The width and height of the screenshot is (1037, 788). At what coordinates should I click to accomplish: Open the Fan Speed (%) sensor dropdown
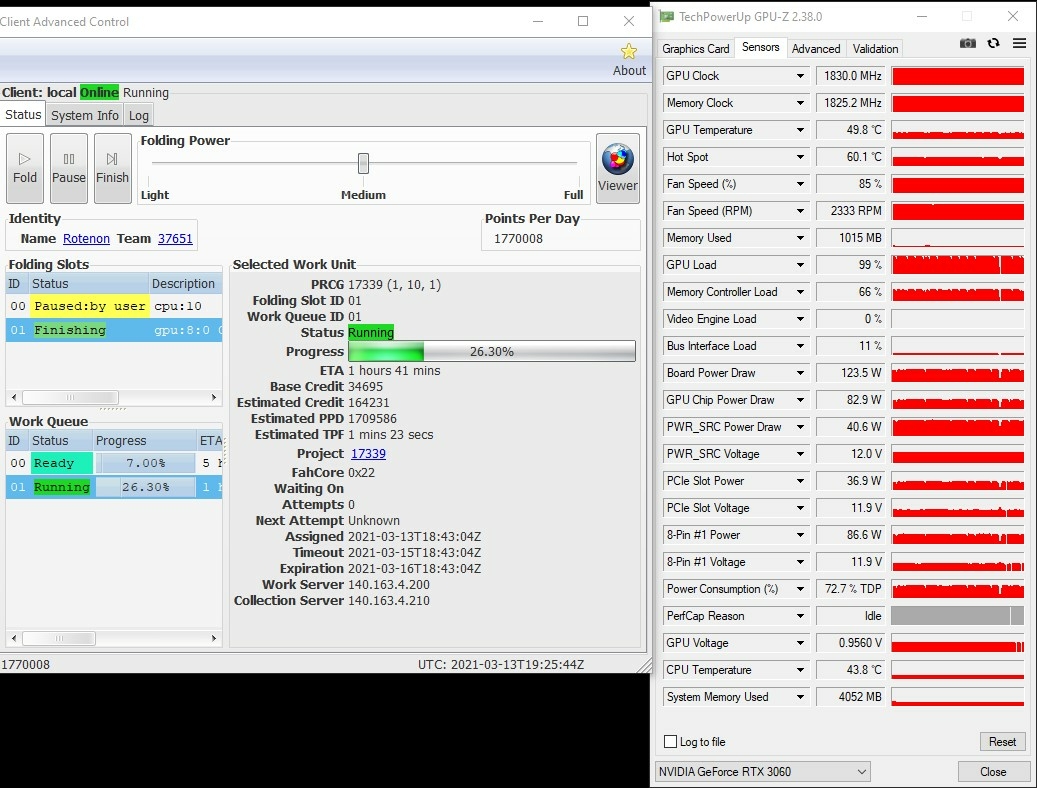(800, 184)
